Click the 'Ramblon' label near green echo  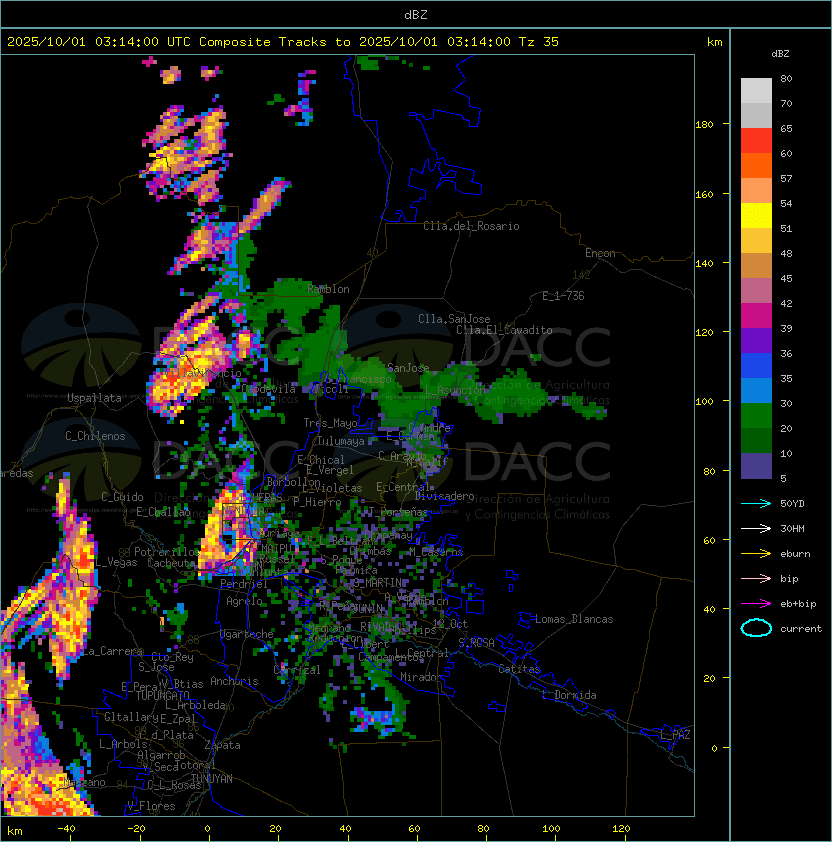(x=328, y=289)
